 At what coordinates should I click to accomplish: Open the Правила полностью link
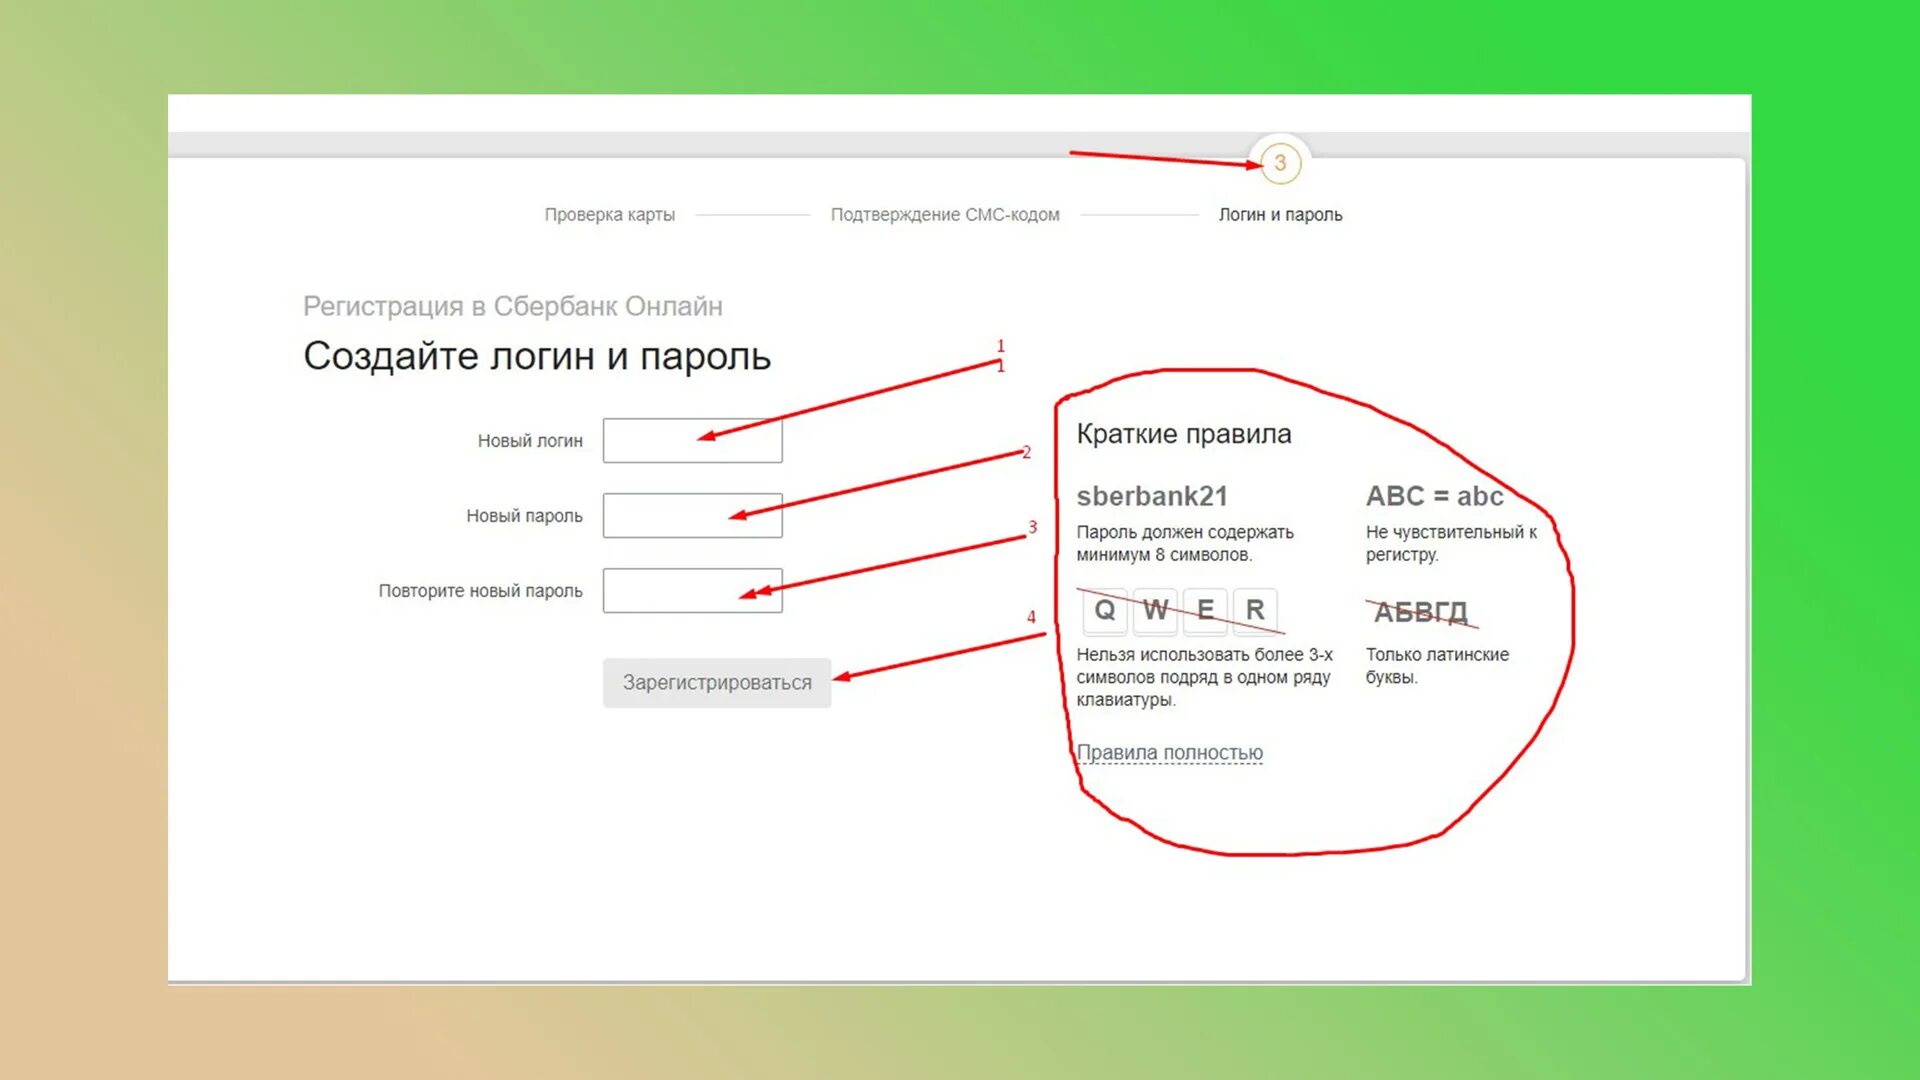(1169, 752)
